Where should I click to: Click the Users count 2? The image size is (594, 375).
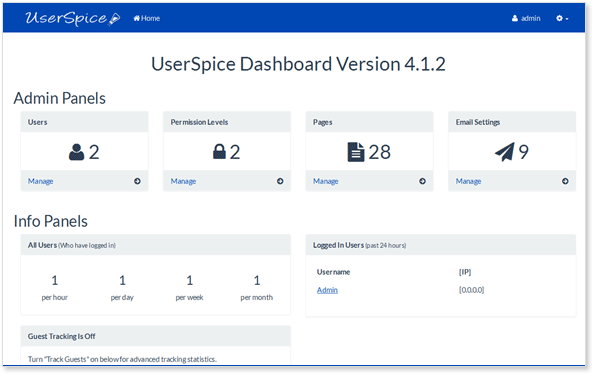94,152
